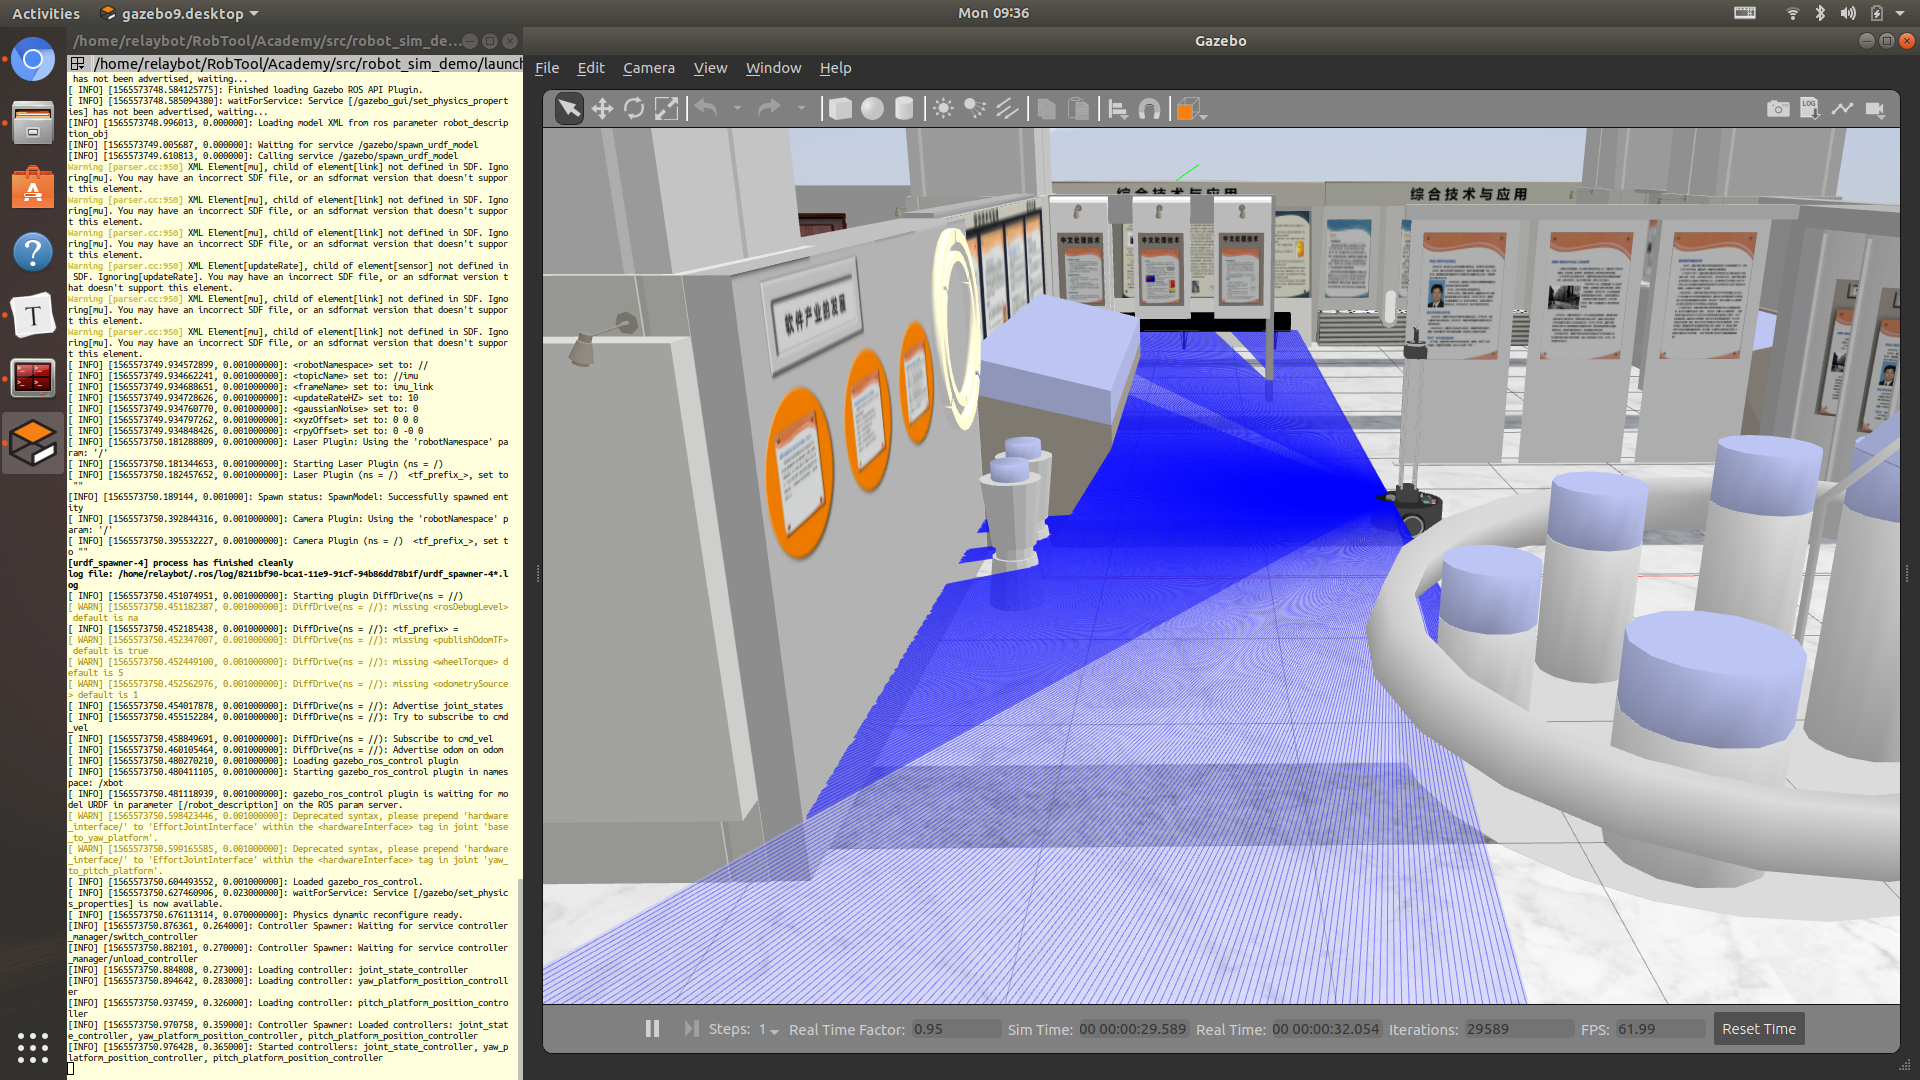Viewport: 1920px width, 1080px height.
Task: Insert a sphere shape
Action: (873, 109)
